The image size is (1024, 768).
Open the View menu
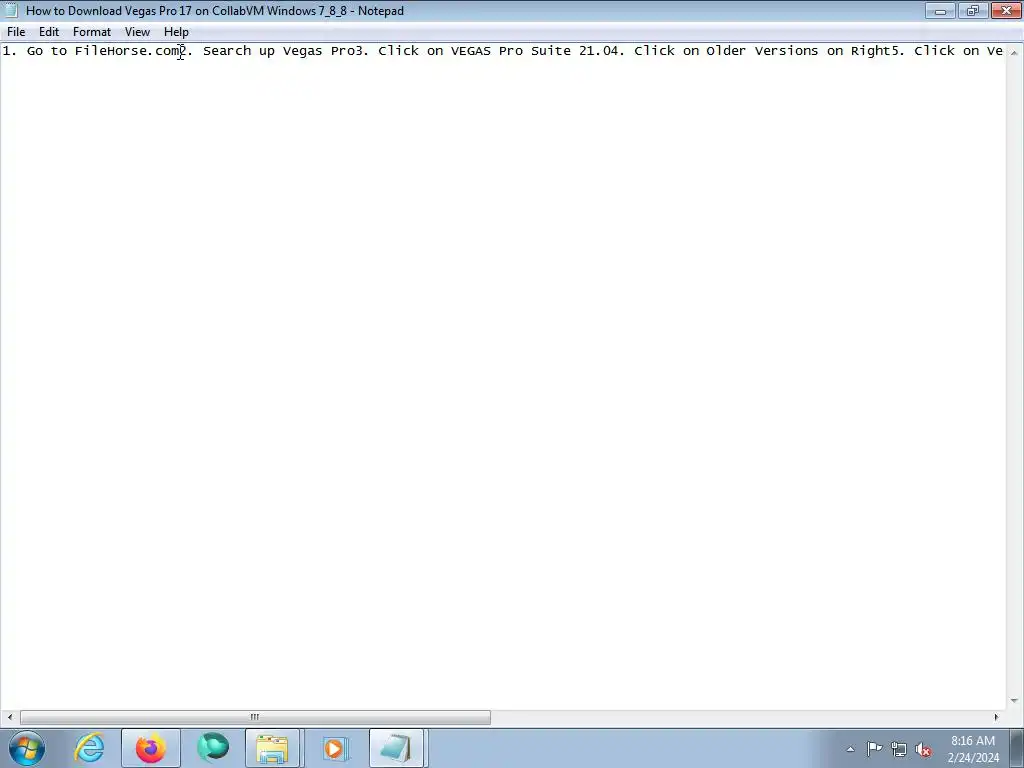pyautogui.click(x=137, y=32)
